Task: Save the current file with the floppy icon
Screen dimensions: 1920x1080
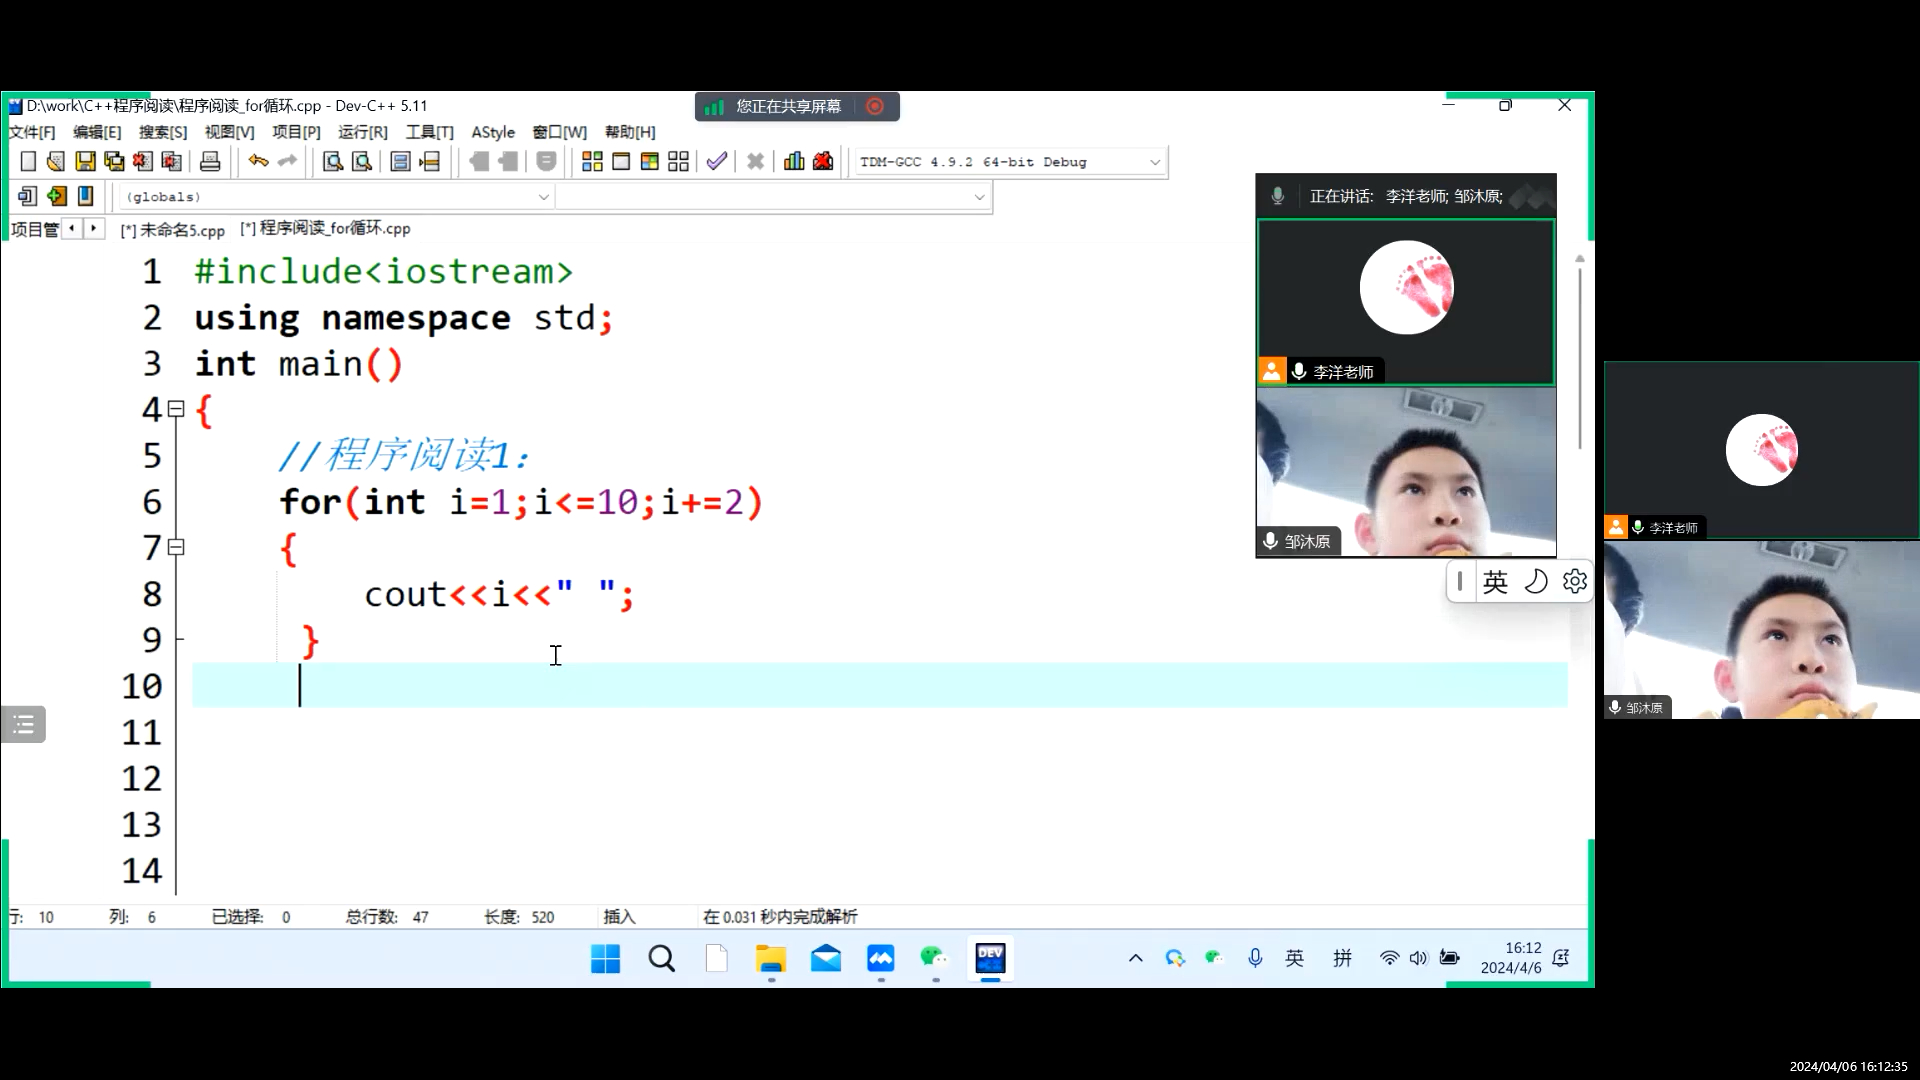Action: pyautogui.click(x=85, y=162)
